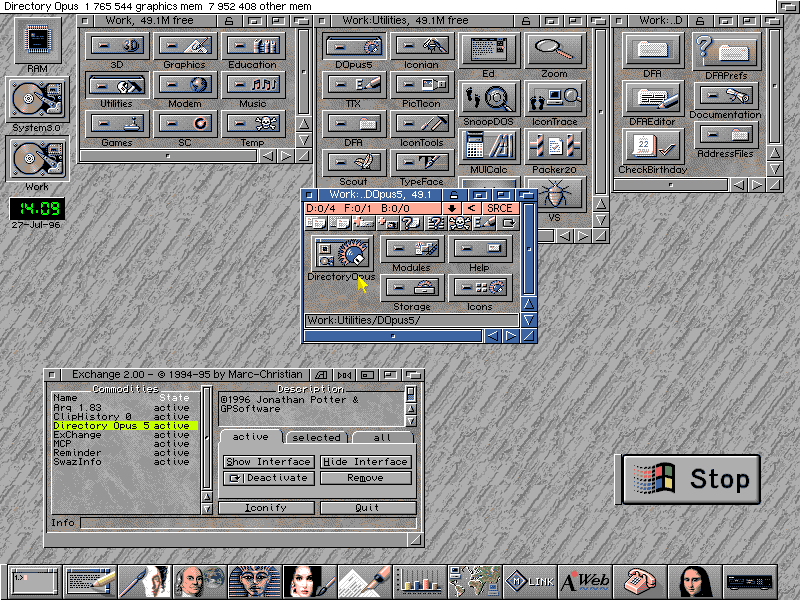
Task: Open the RAM disk icon
Action: point(38,41)
